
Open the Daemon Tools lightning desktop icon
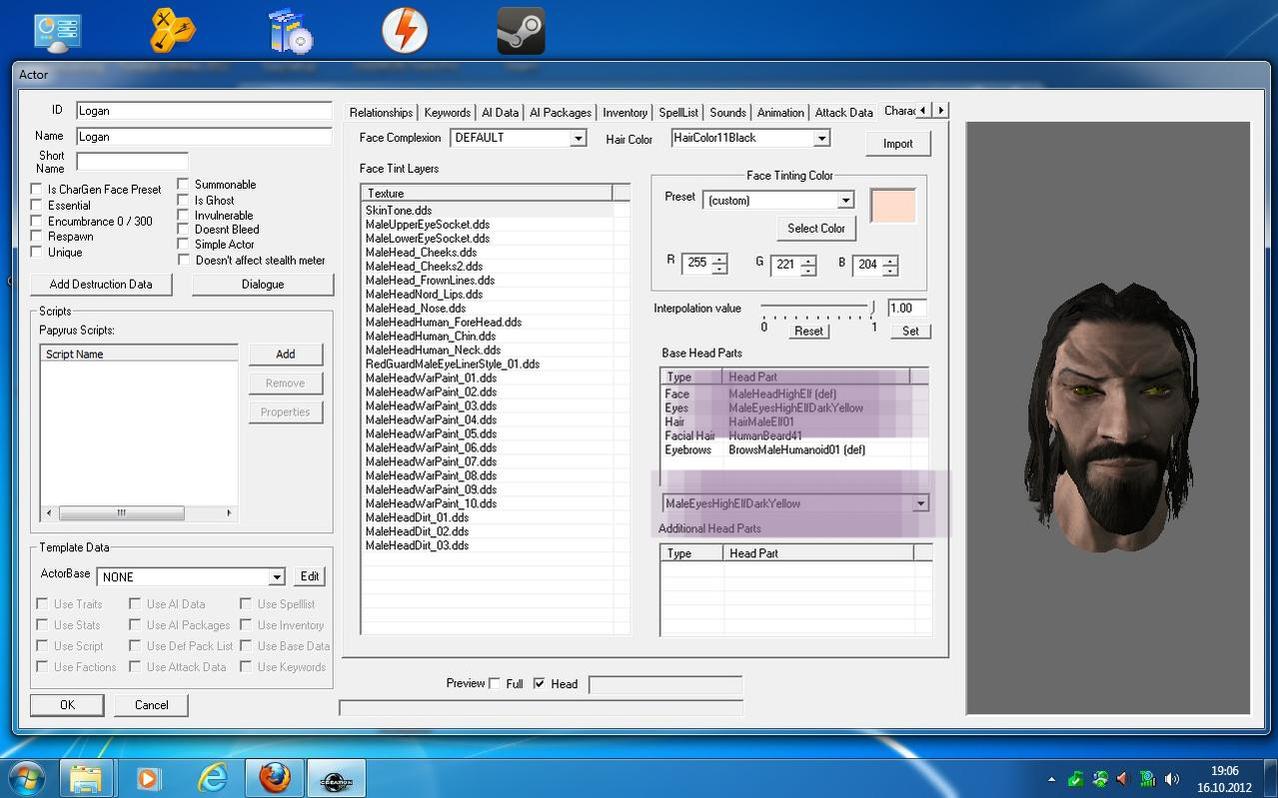[x=405, y=31]
